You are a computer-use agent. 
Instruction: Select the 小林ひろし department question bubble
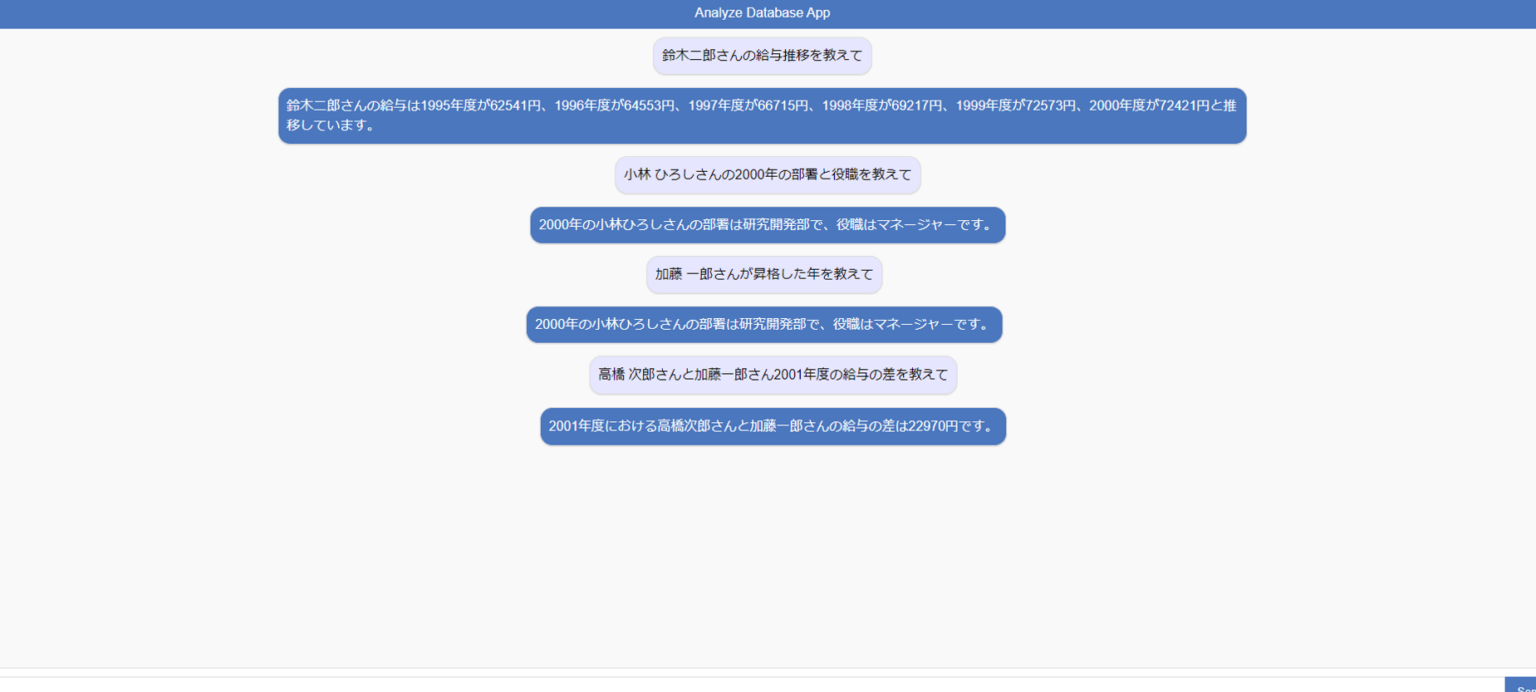point(767,174)
